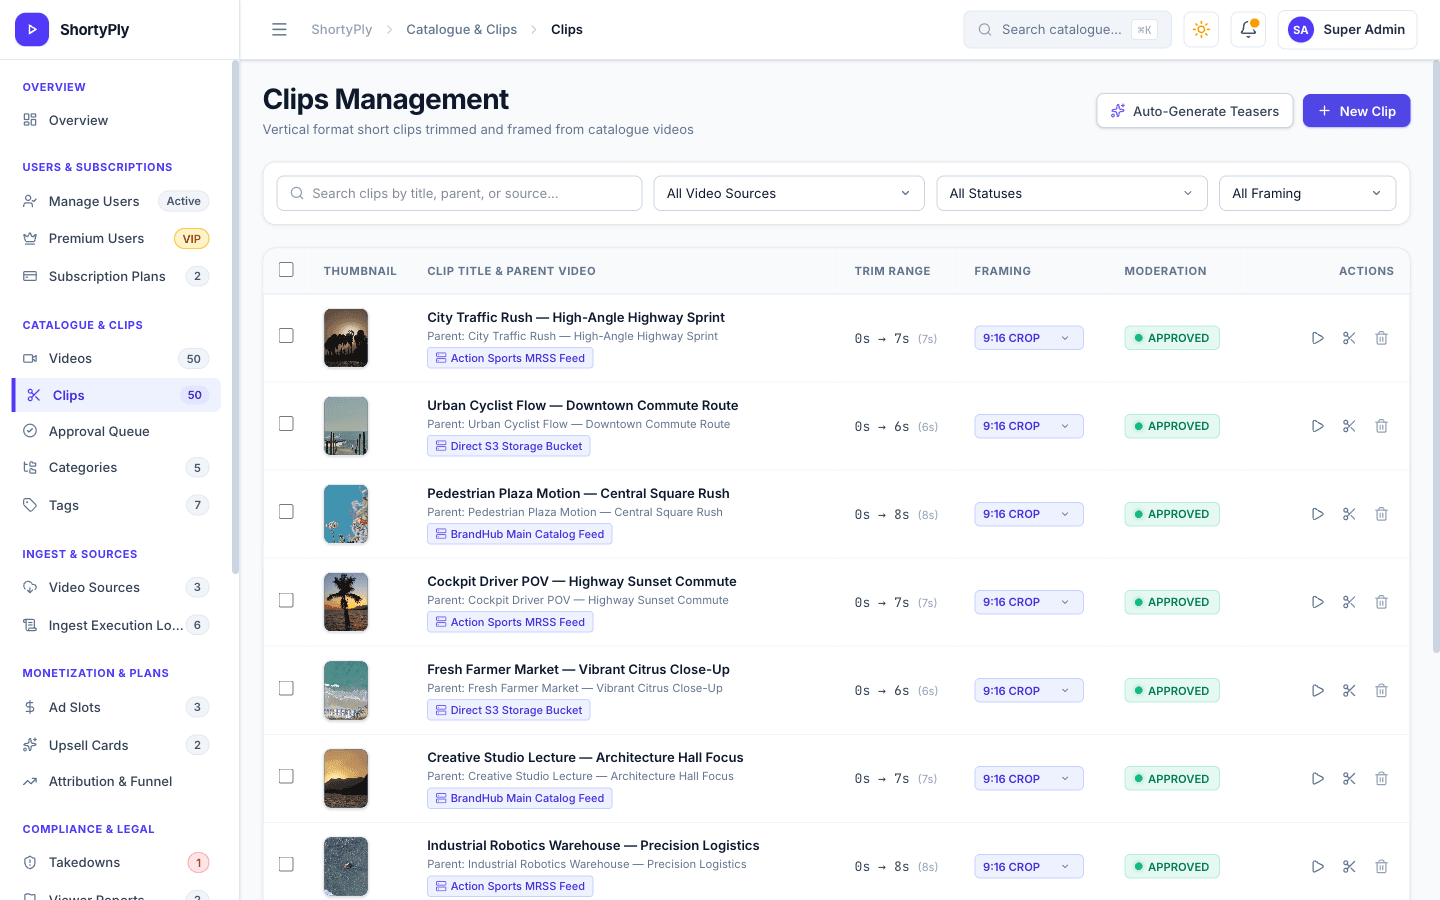The image size is (1440, 900).
Task: Delete the Pedestrian Plaza Motion clip
Action: 1381,514
